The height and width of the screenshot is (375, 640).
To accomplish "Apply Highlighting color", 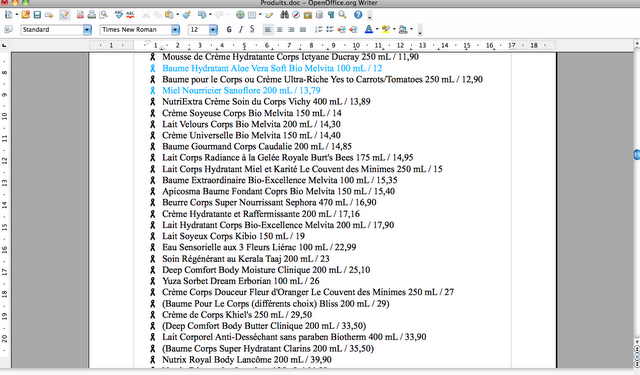I will pyautogui.click(x=386, y=29).
